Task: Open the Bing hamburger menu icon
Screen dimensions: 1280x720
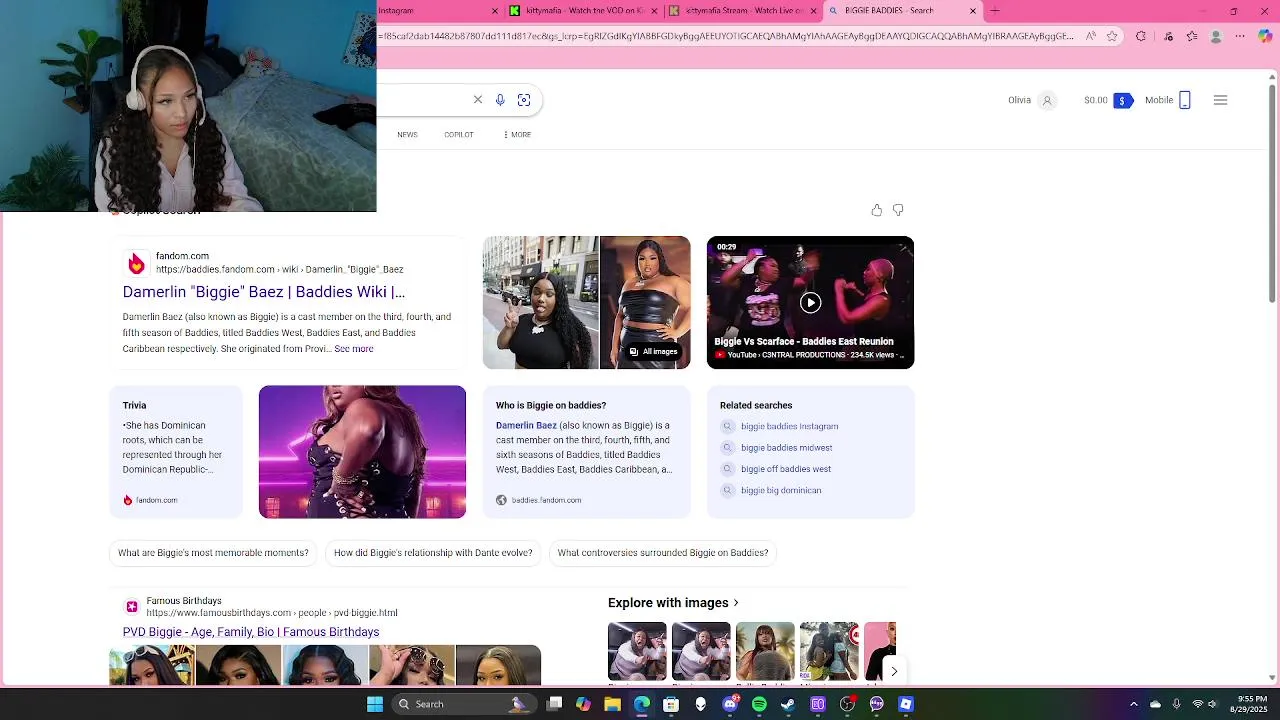Action: tap(1220, 100)
